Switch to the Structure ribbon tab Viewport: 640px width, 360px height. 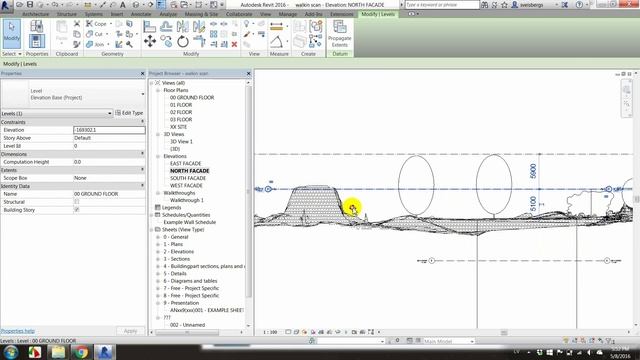click(67, 14)
